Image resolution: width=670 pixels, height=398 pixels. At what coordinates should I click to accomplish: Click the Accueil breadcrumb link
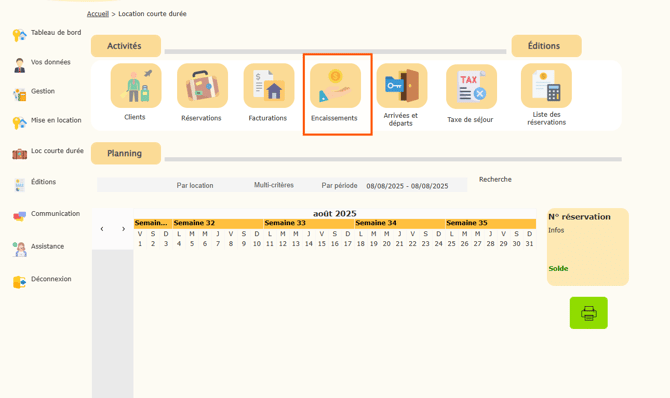click(98, 14)
